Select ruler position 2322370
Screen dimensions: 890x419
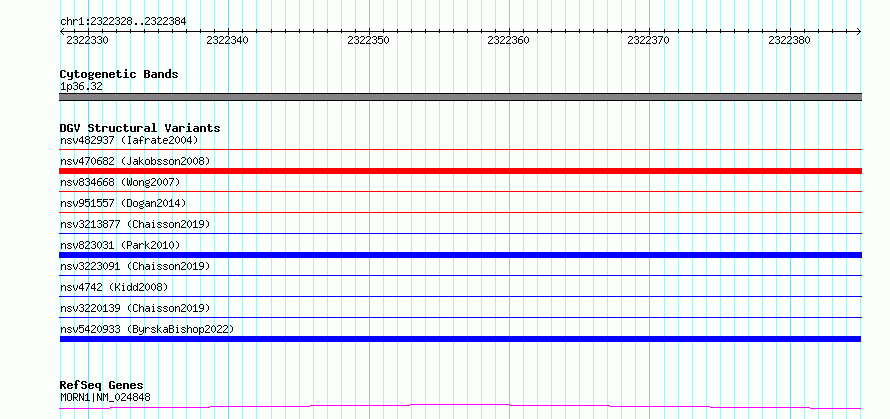coord(649,40)
